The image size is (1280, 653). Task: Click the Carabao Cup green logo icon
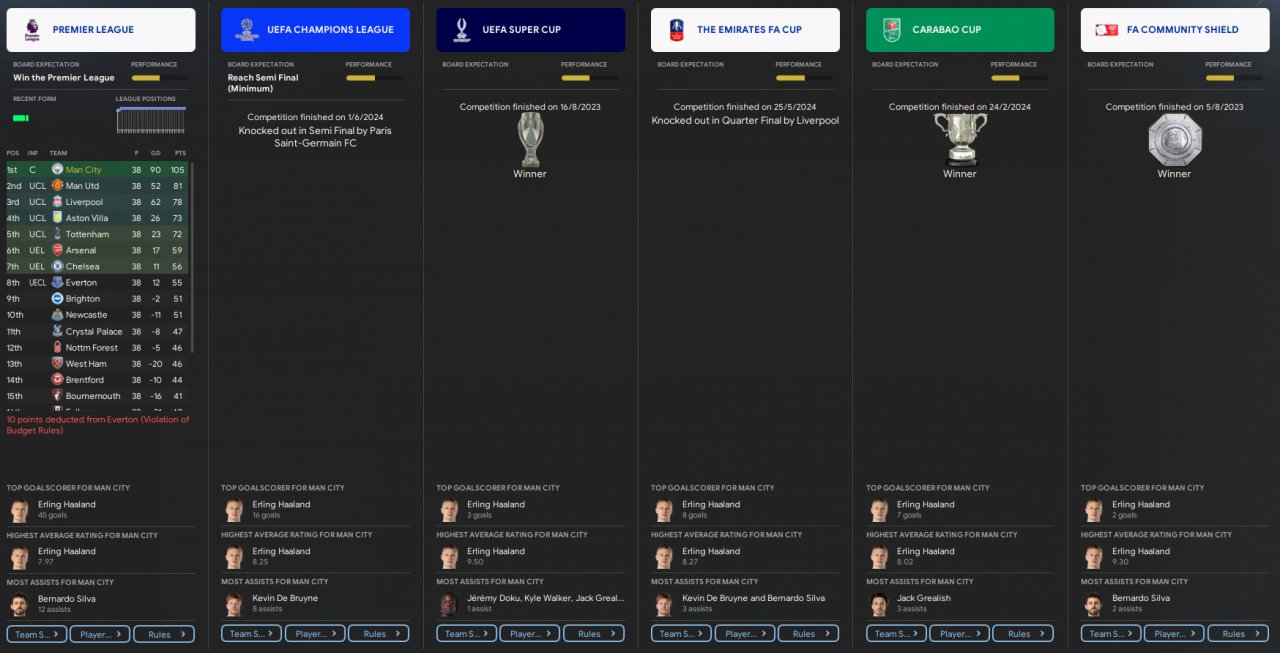pyautogui.click(x=891, y=30)
